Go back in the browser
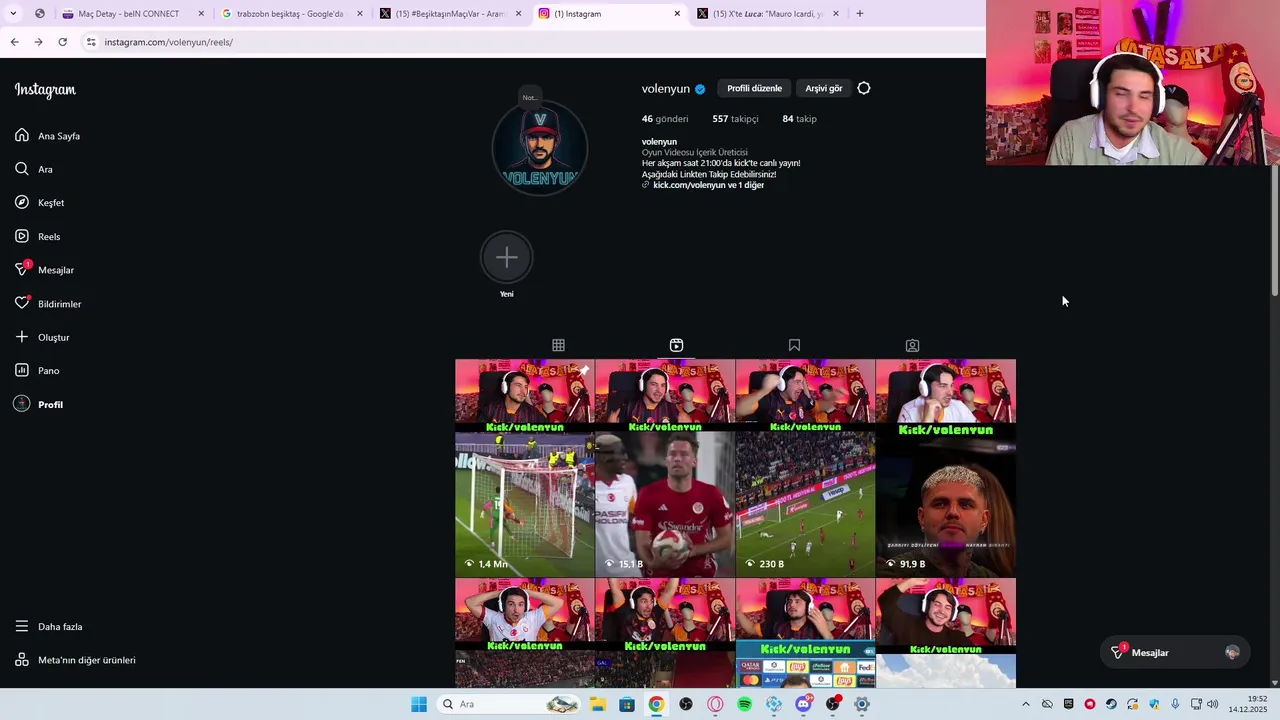This screenshot has height=720, width=1280. click(15, 42)
